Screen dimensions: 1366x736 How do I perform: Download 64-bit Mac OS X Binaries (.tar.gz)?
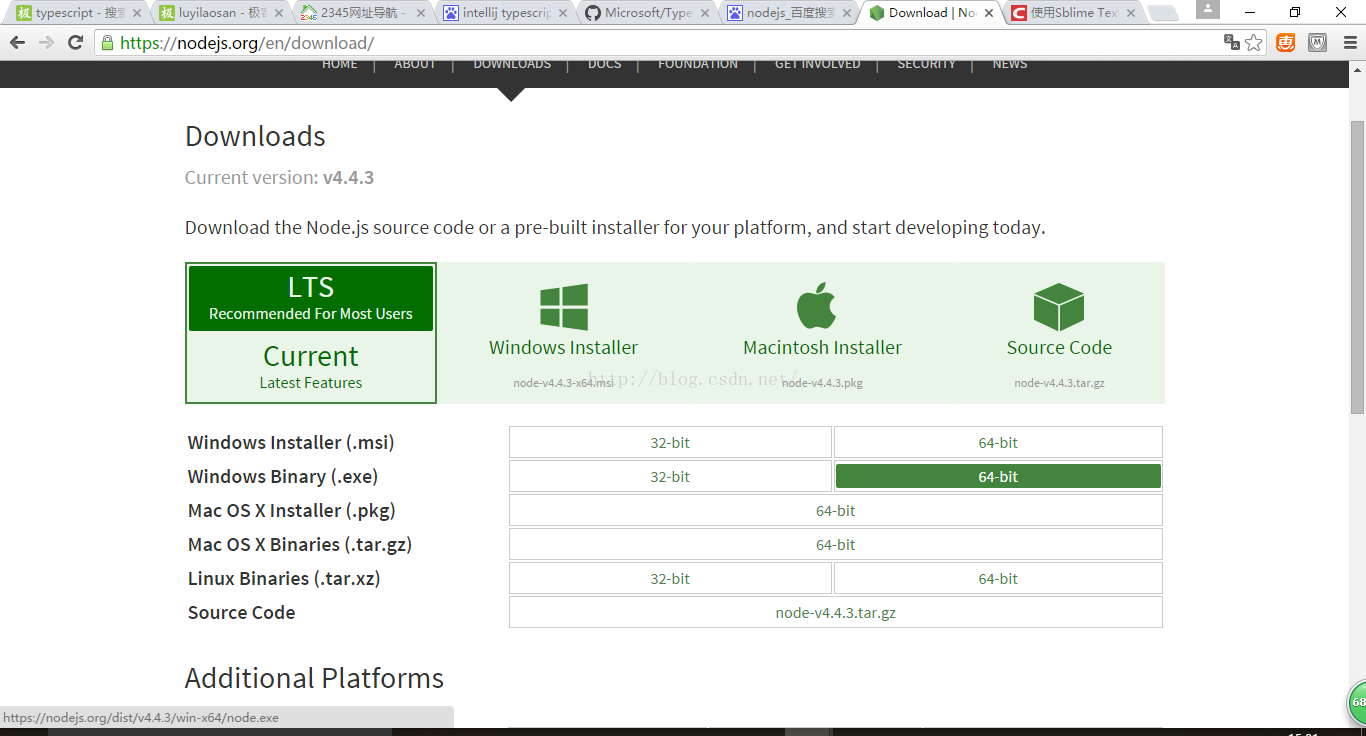tap(836, 544)
